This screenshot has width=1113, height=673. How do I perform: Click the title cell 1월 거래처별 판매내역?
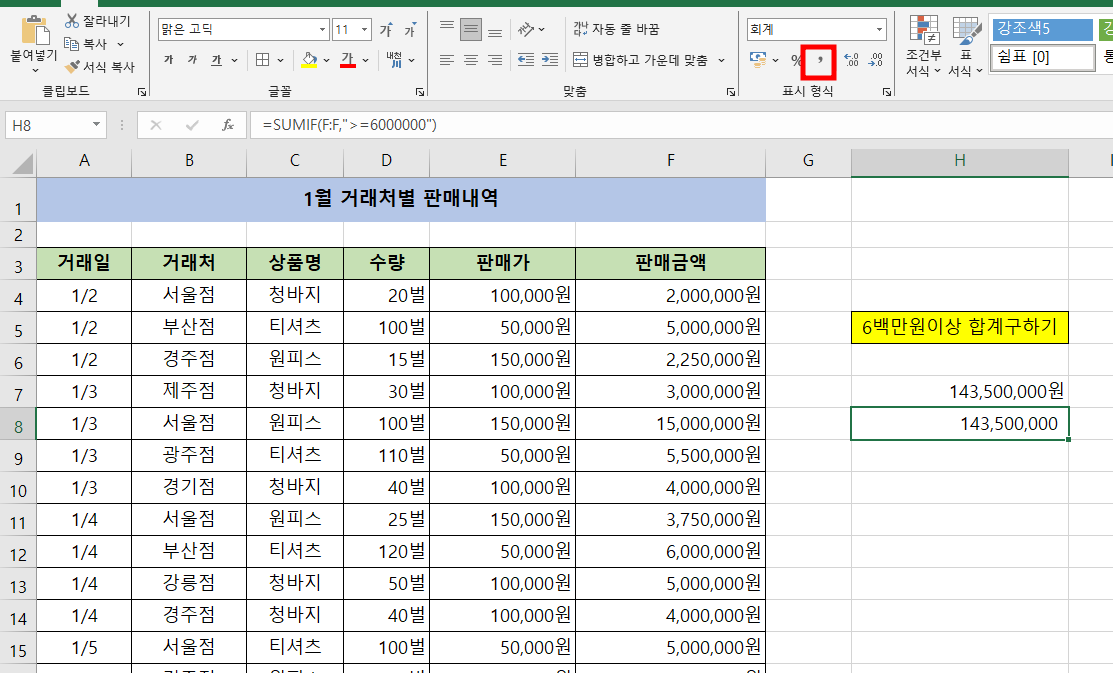401,199
